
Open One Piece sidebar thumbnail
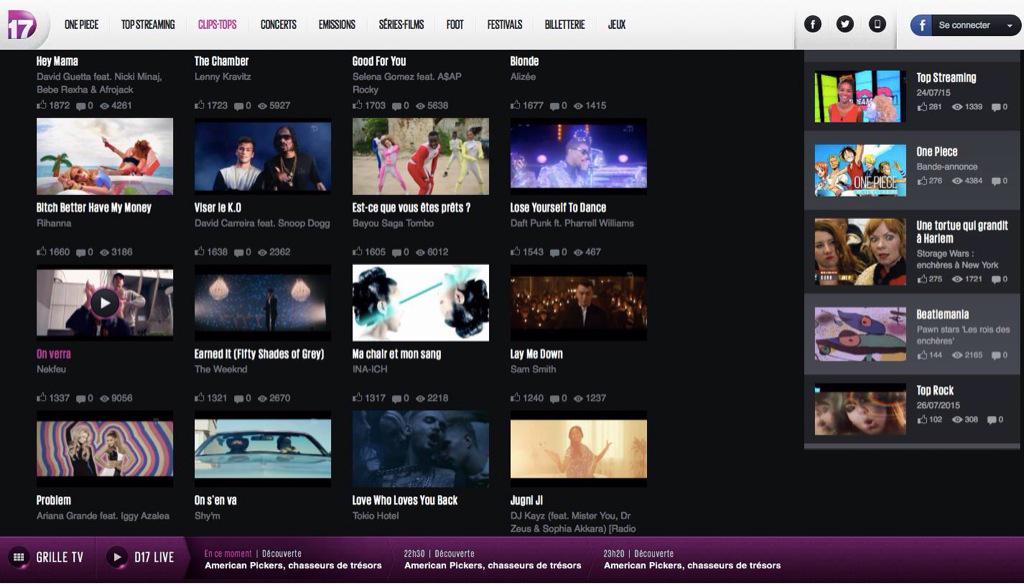[860, 170]
